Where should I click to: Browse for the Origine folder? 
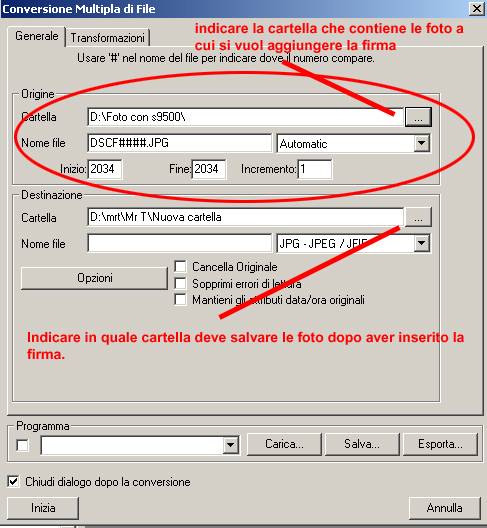click(418, 117)
